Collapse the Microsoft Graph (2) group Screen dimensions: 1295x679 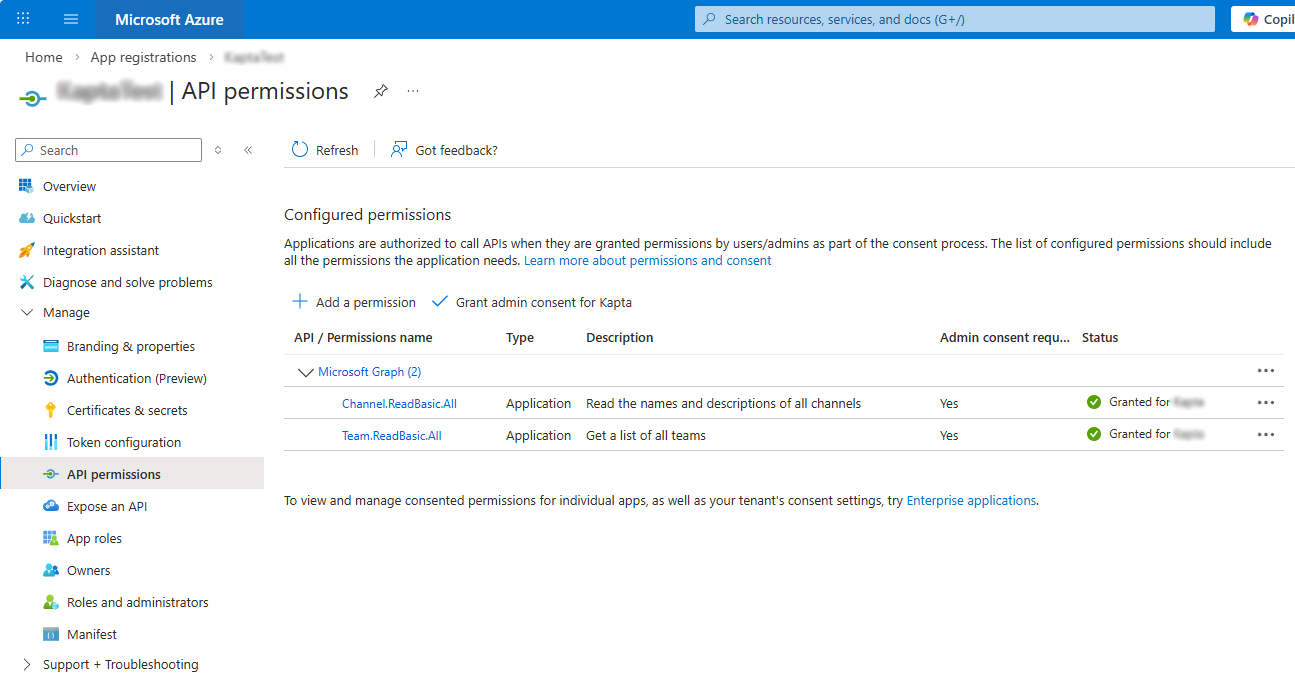[305, 372]
